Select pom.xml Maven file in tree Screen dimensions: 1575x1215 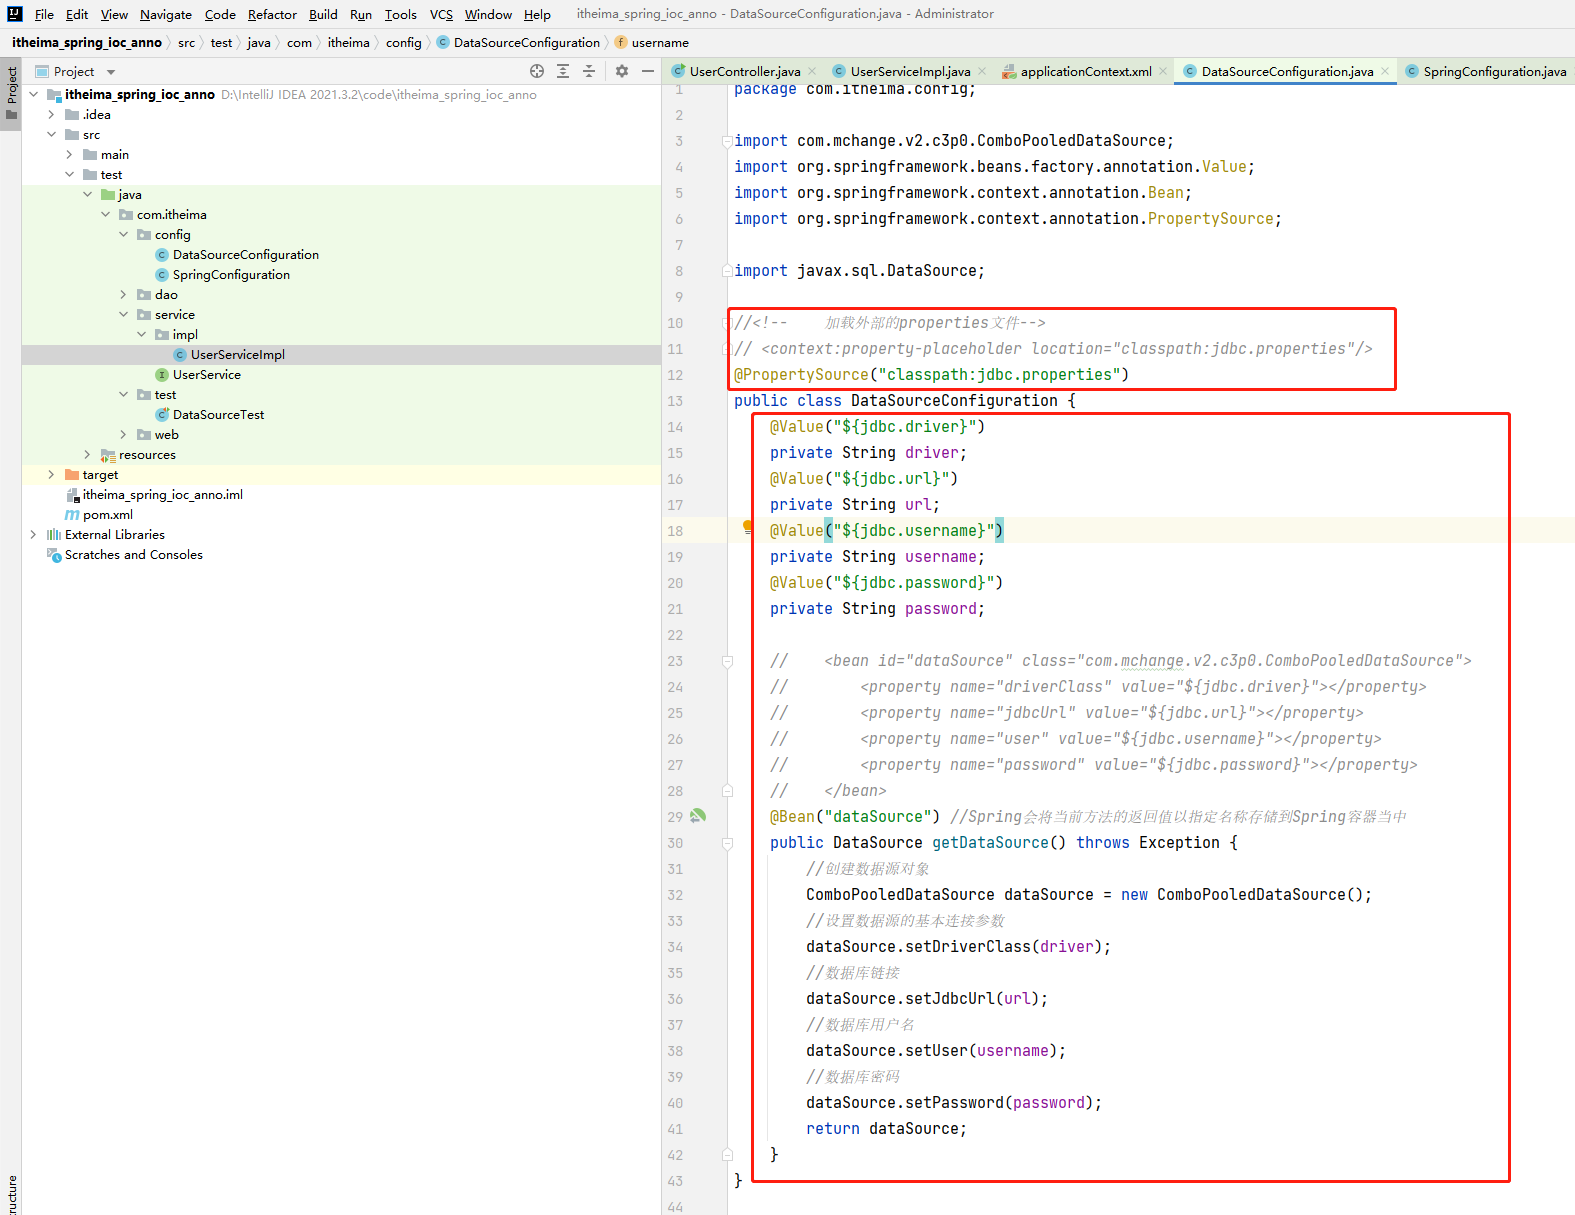[98, 515]
